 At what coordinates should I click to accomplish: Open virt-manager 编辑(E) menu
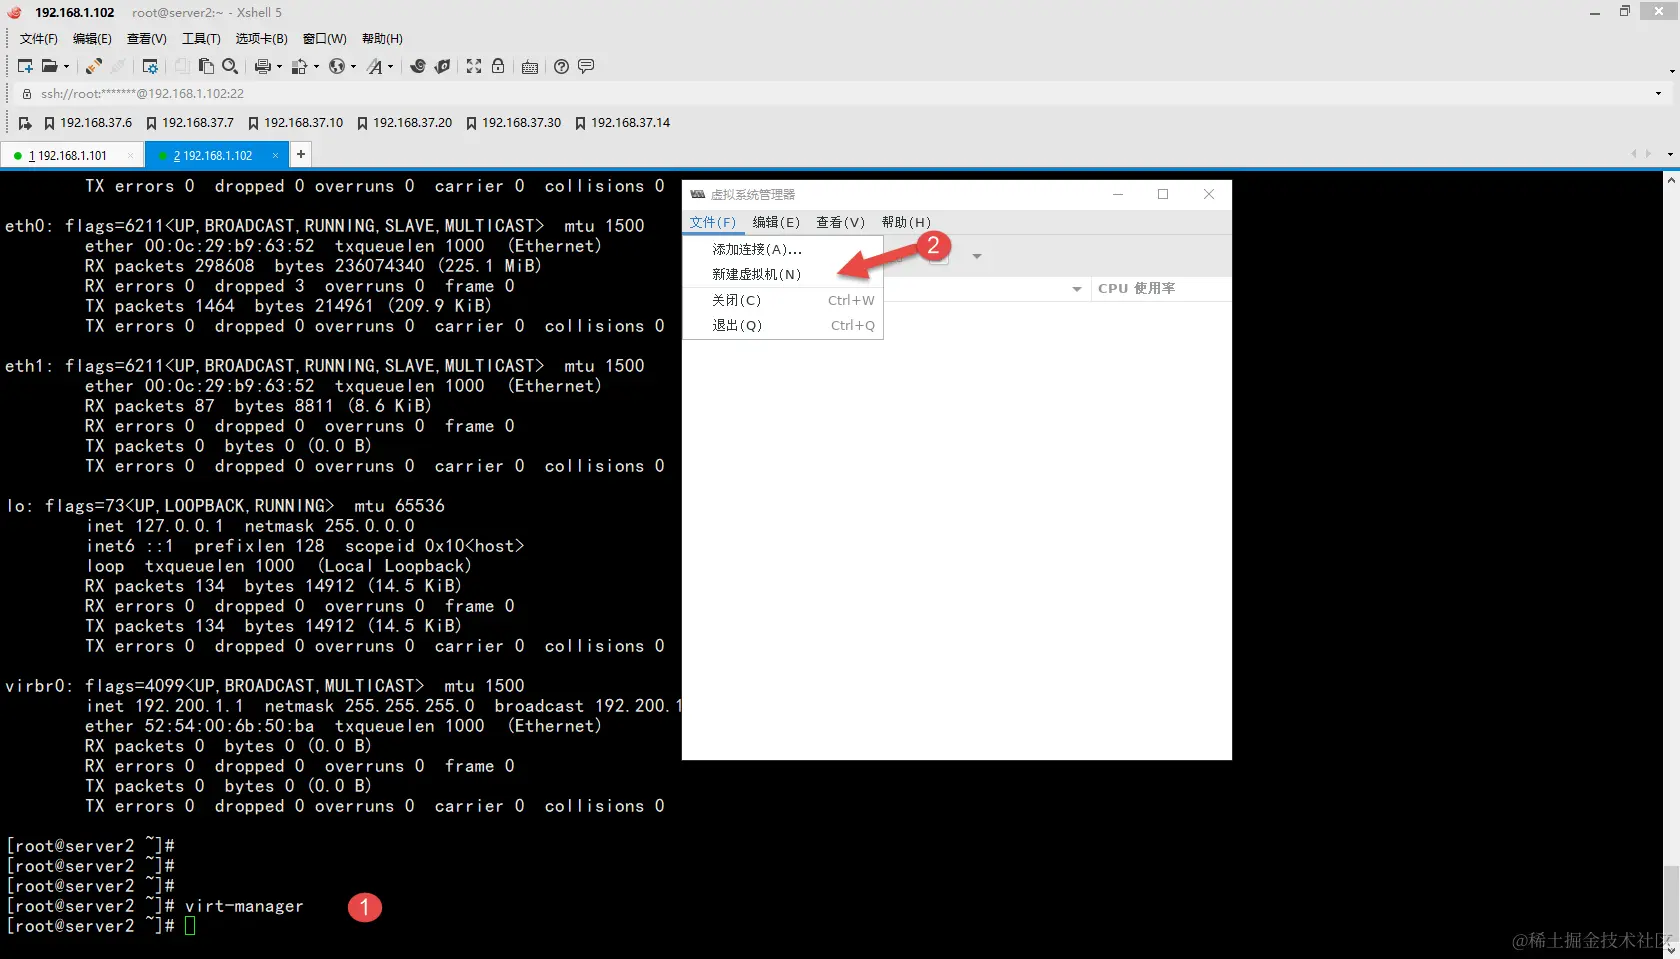(776, 222)
